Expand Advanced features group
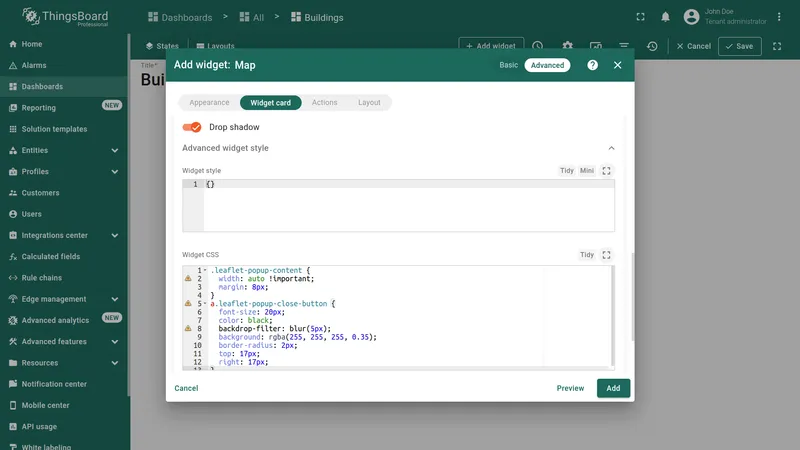800x450 pixels. pyautogui.click(x=115, y=342)
